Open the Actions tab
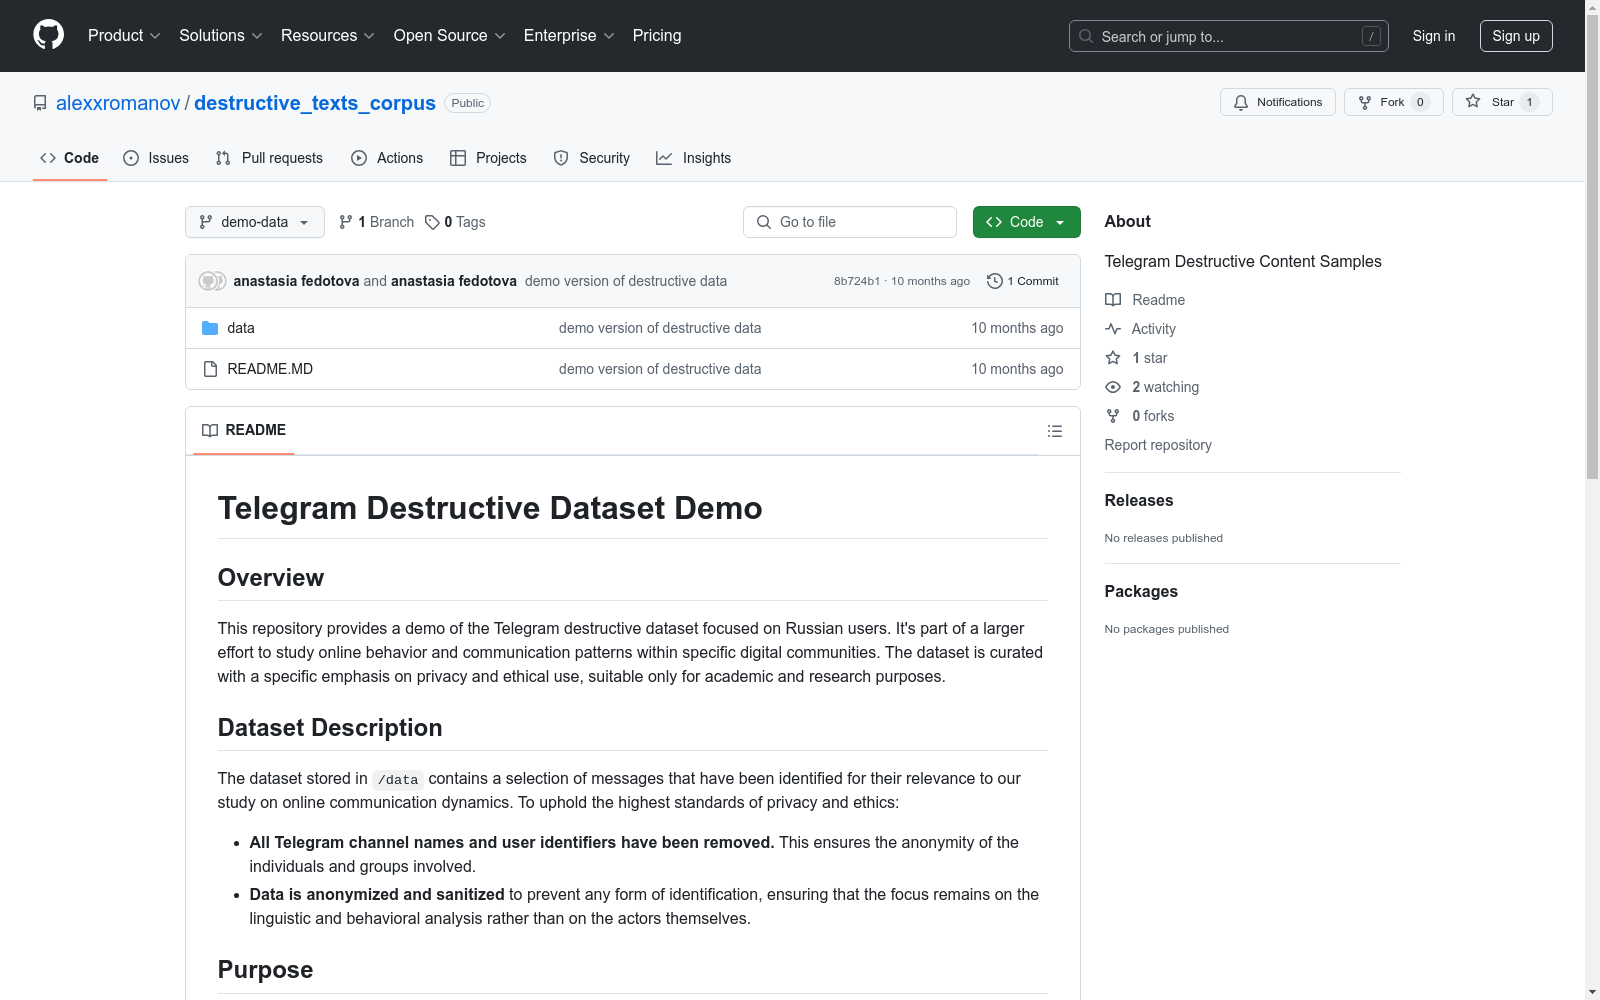The image size is (1600, 1000). pos(387,158)
